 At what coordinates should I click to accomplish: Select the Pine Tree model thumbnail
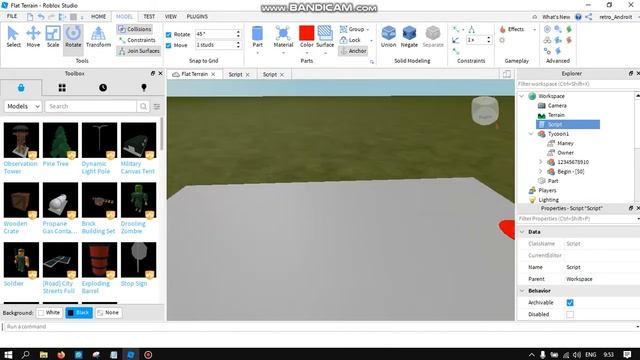click(60, 140)
